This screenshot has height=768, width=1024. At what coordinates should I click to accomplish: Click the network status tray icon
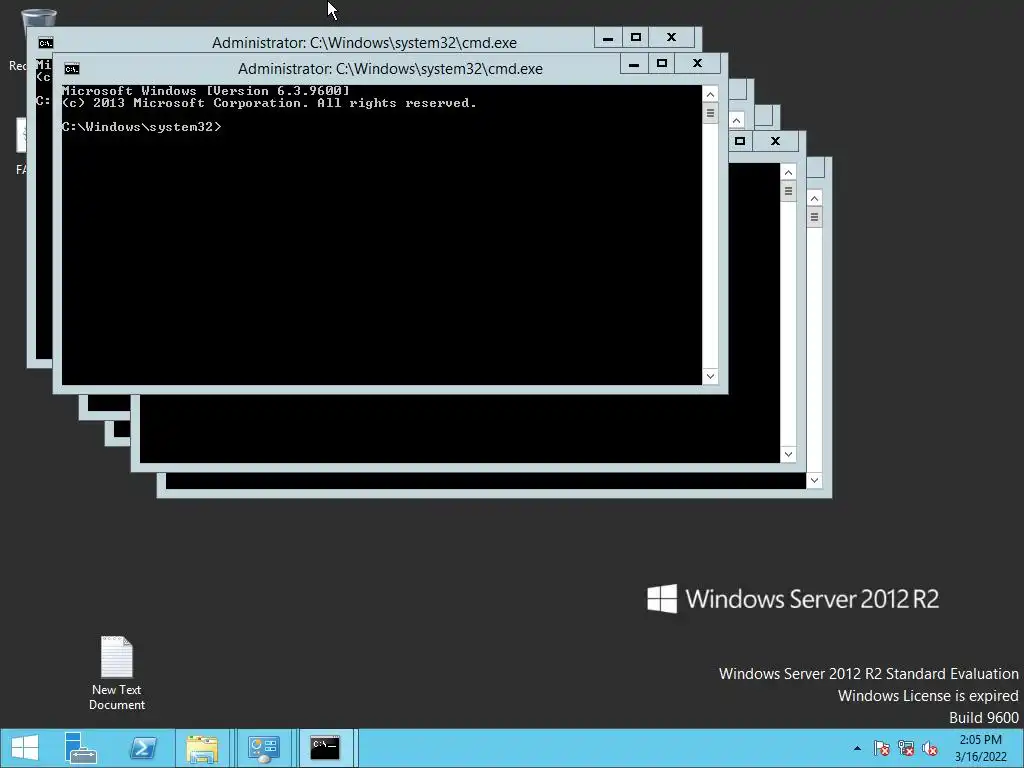click(x=906, y=748)
